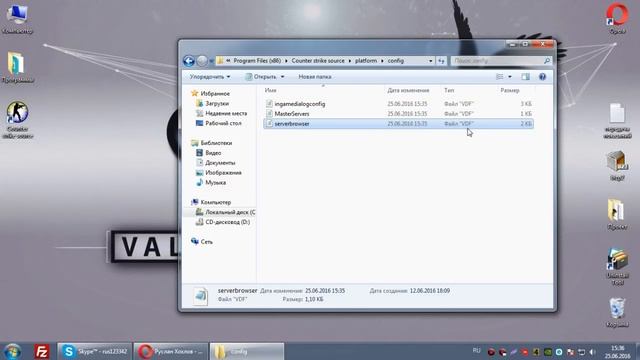Open Загрузки in navigation pane

click(x=217, y=103)
